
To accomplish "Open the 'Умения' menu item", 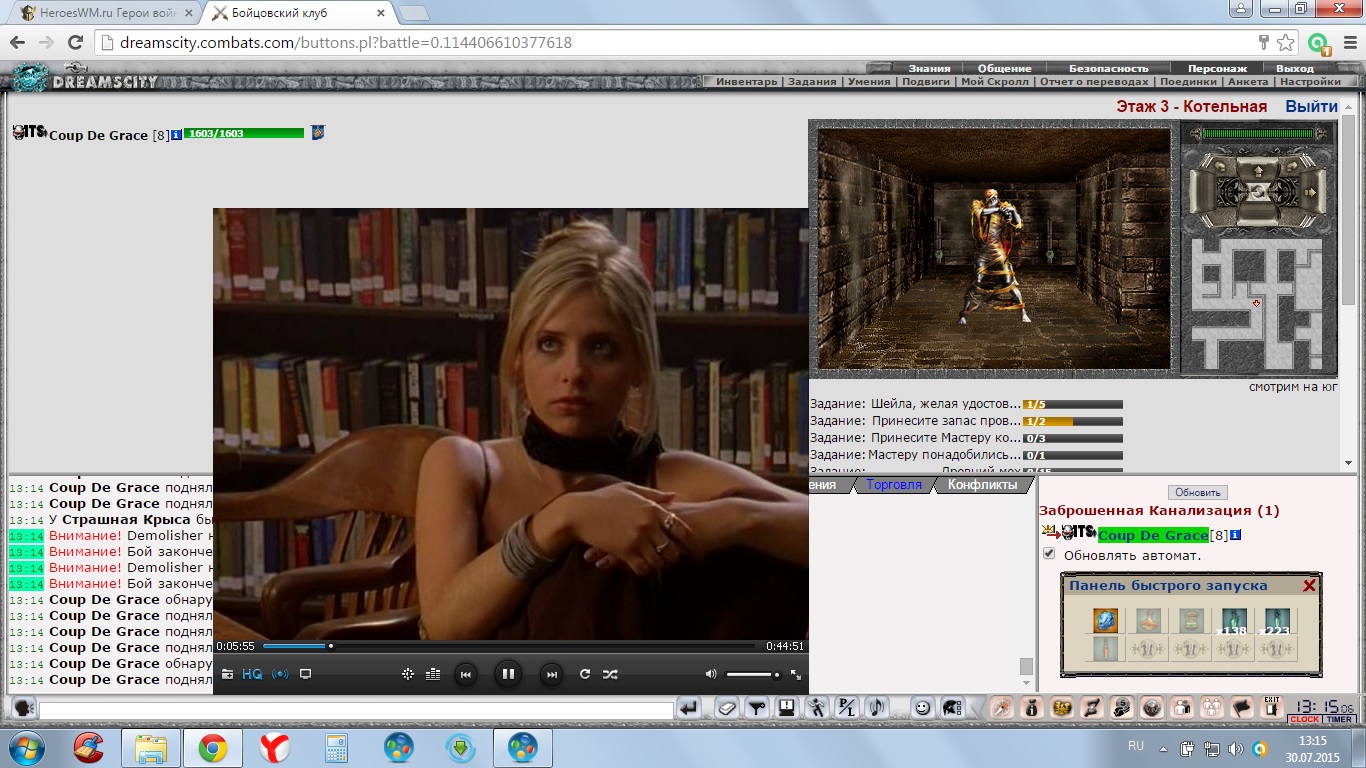I will (869, 82).
